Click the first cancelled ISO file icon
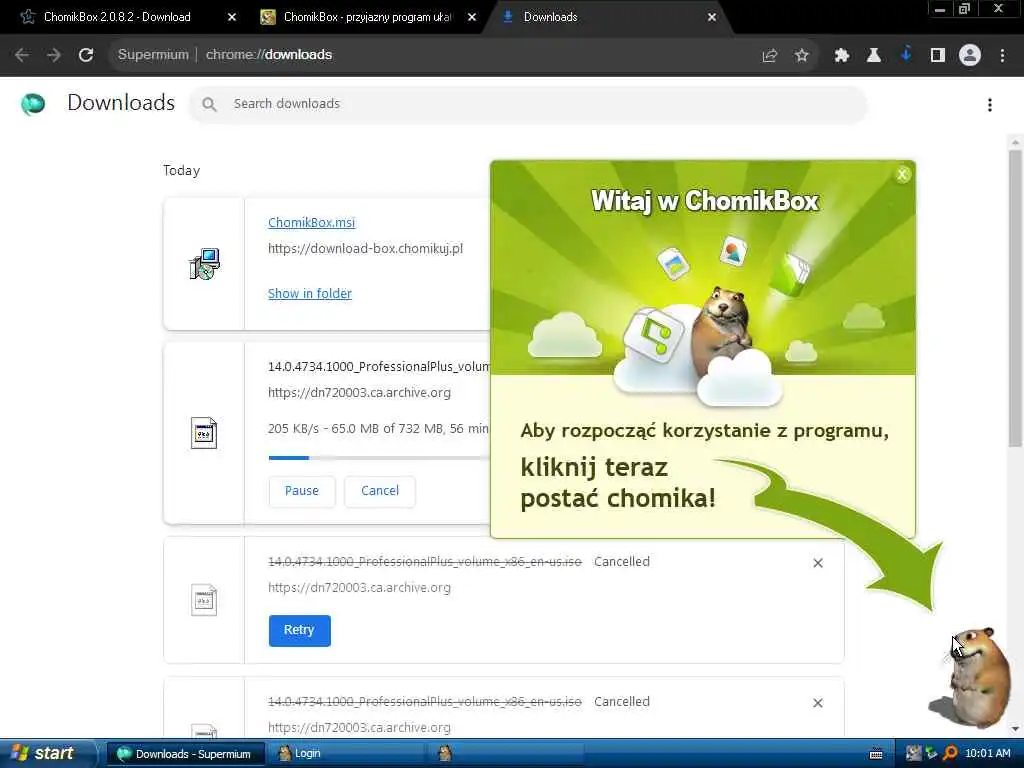This screenshot has height=768, width=1024. click(204, 600)
